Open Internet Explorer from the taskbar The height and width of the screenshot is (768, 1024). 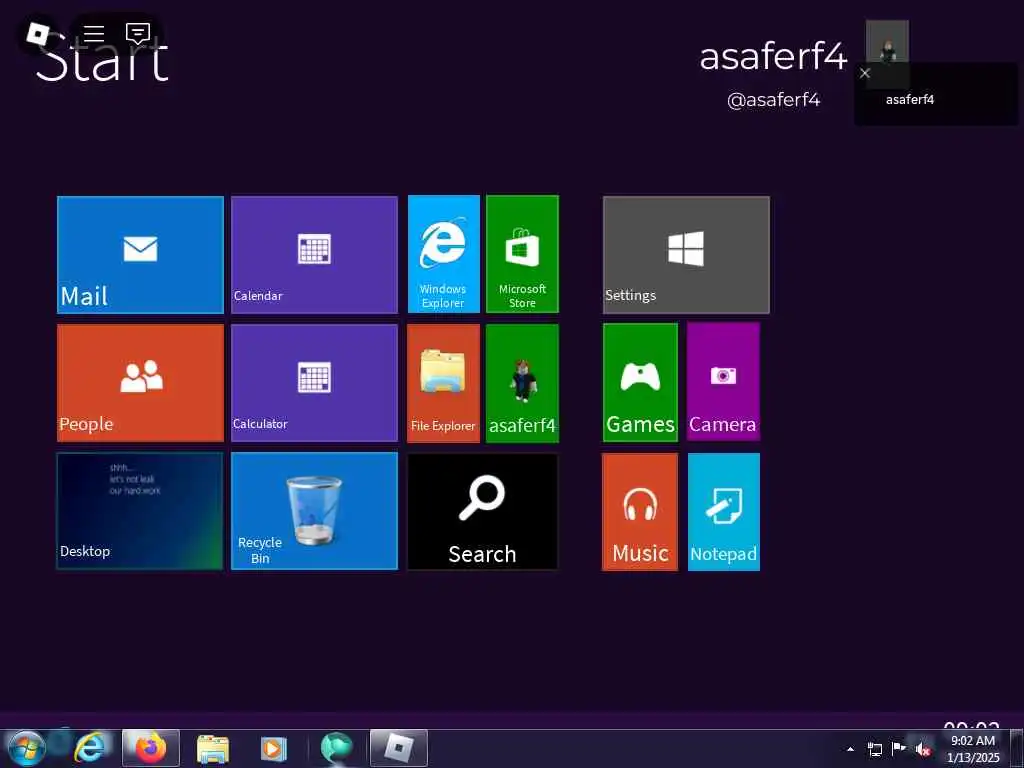[88, 748]
